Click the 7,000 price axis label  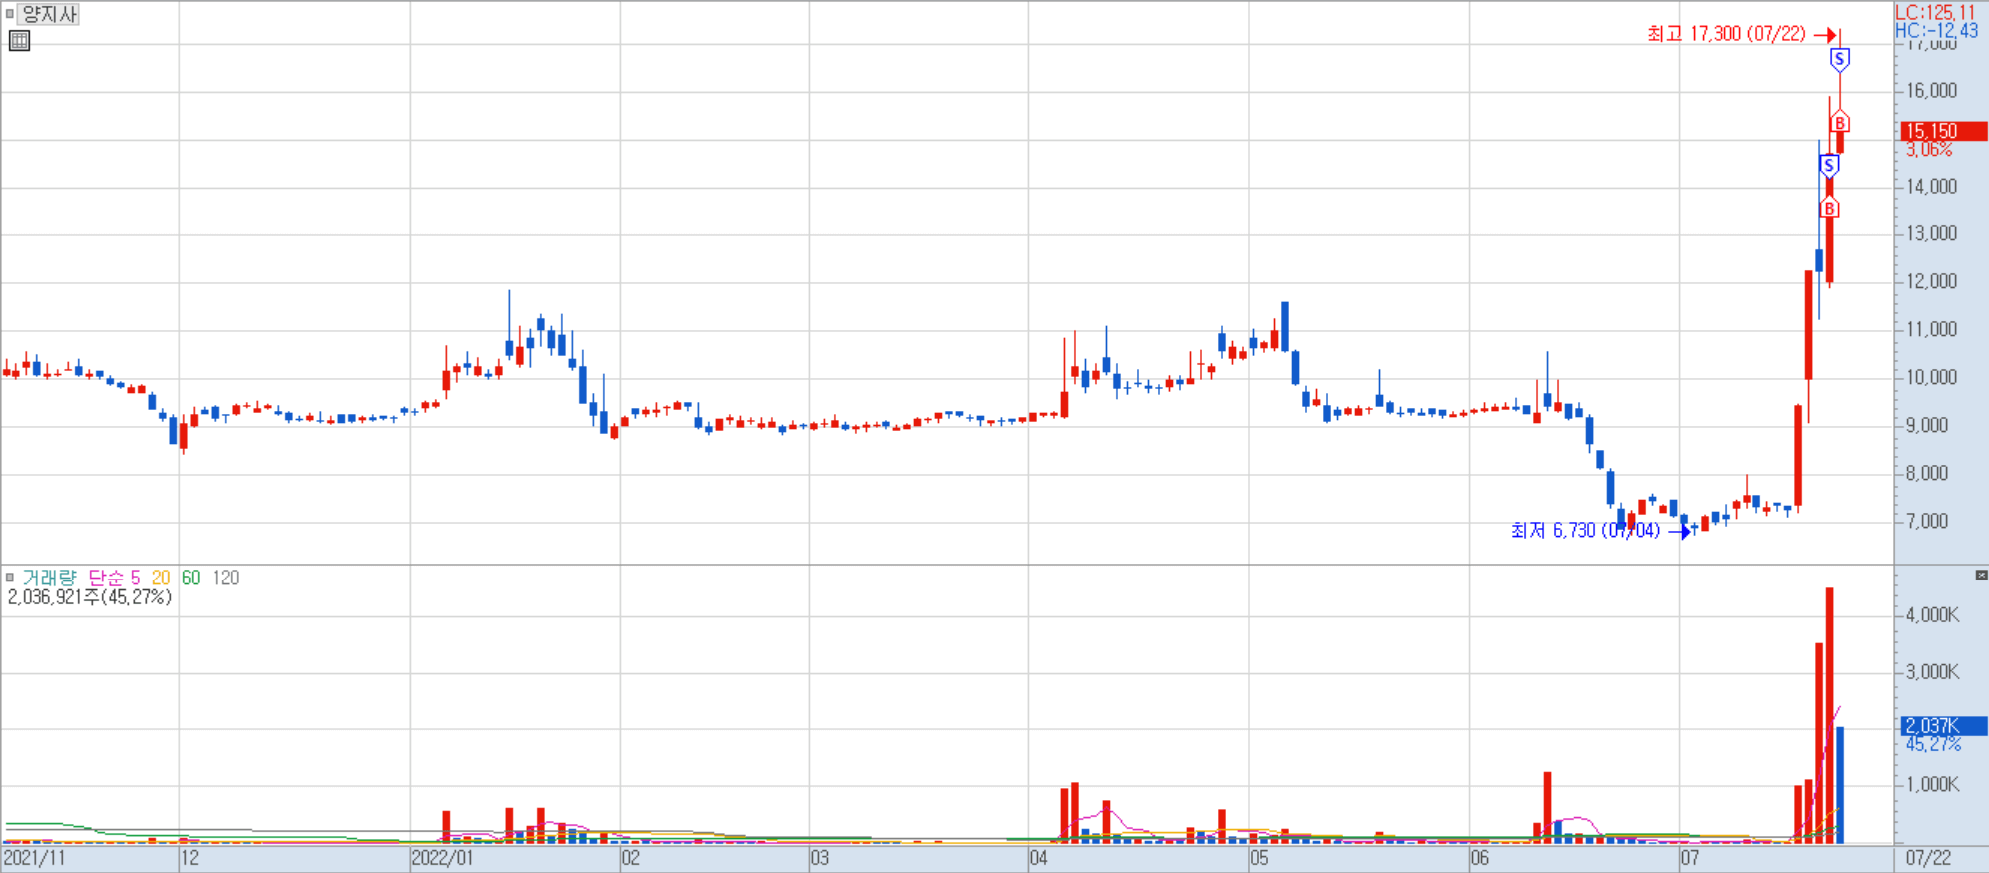pos(1927,522)
